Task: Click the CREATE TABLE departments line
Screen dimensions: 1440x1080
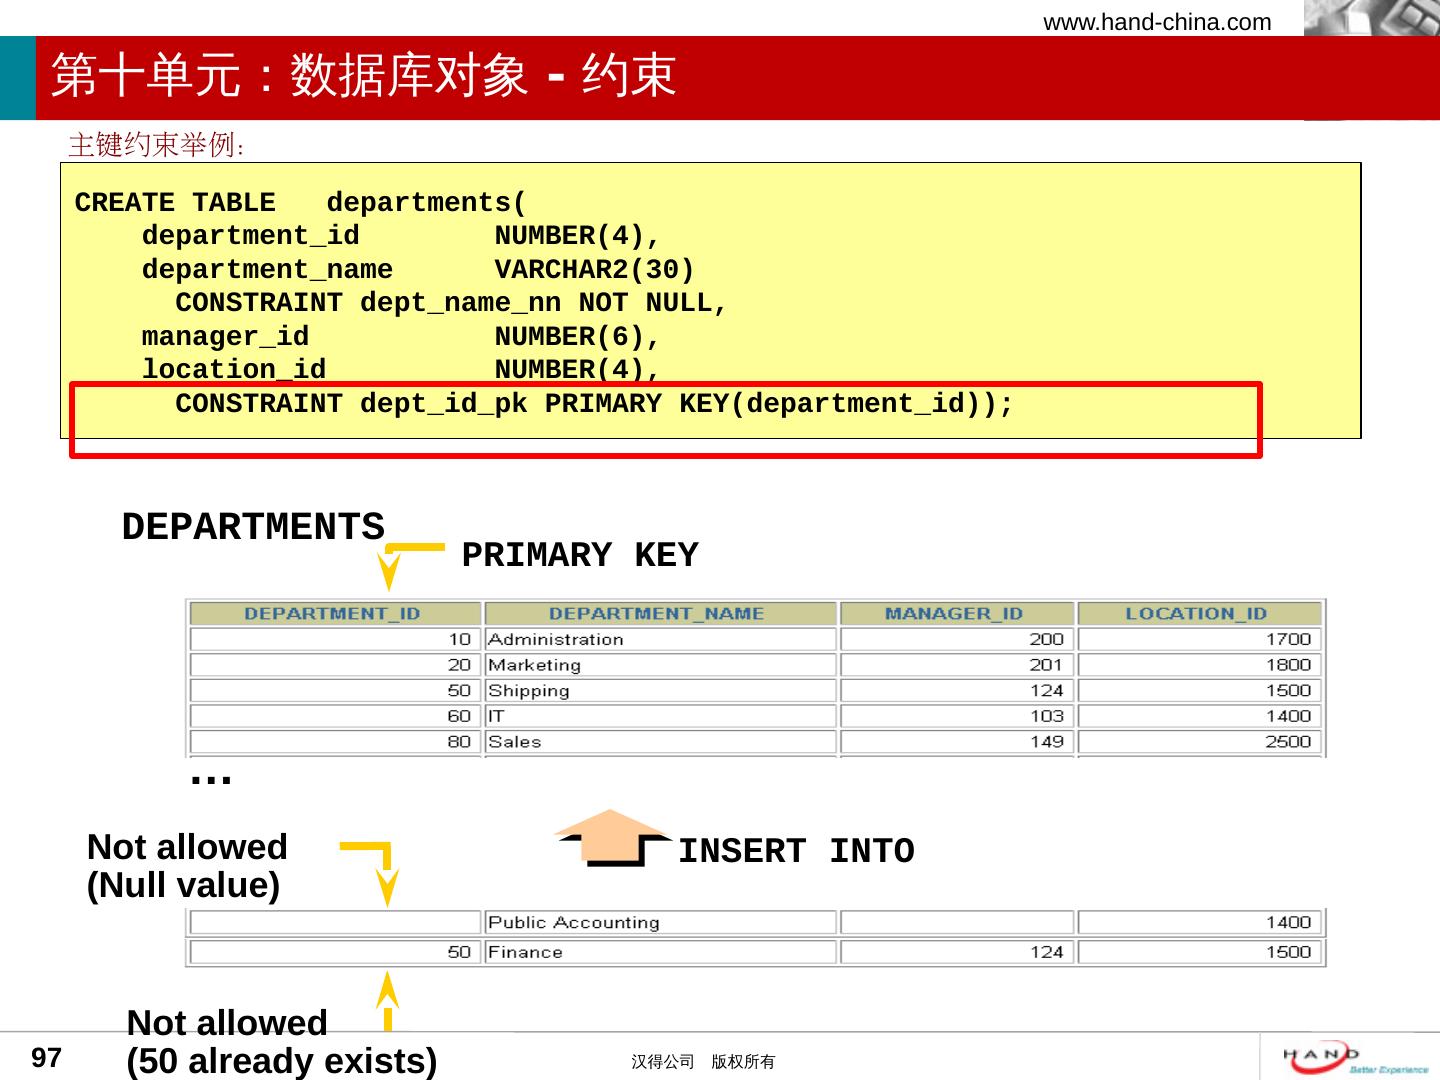Action: [x=300, y=203]
